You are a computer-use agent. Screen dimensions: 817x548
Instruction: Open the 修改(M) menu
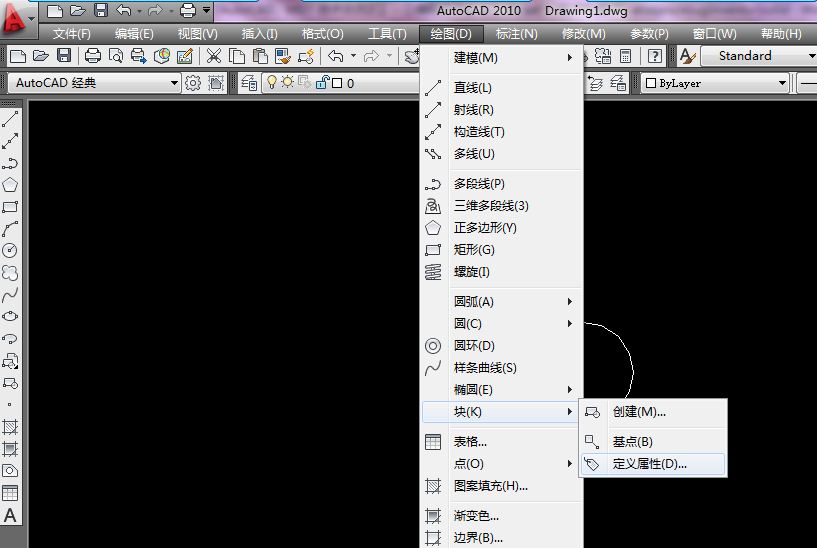pos(584,34)
